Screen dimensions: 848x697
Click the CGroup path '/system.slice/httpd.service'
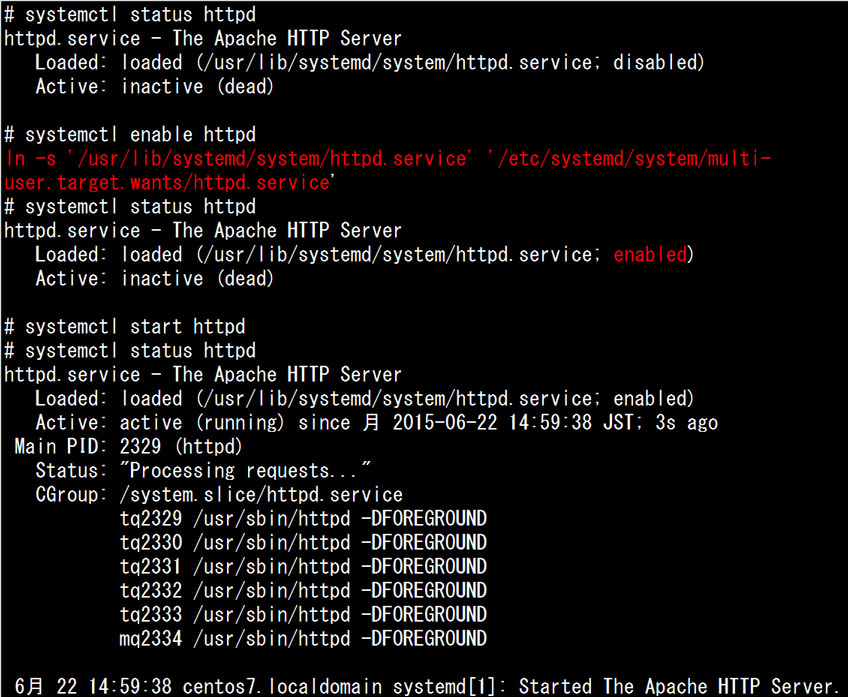[261, 495]
